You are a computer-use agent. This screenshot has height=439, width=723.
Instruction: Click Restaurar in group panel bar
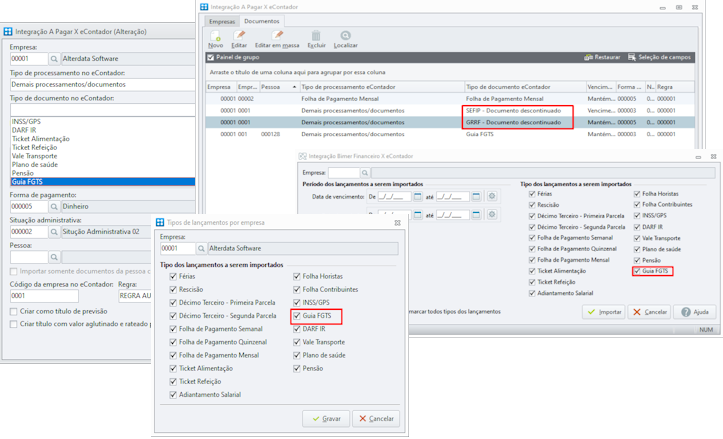pos(602,57)
